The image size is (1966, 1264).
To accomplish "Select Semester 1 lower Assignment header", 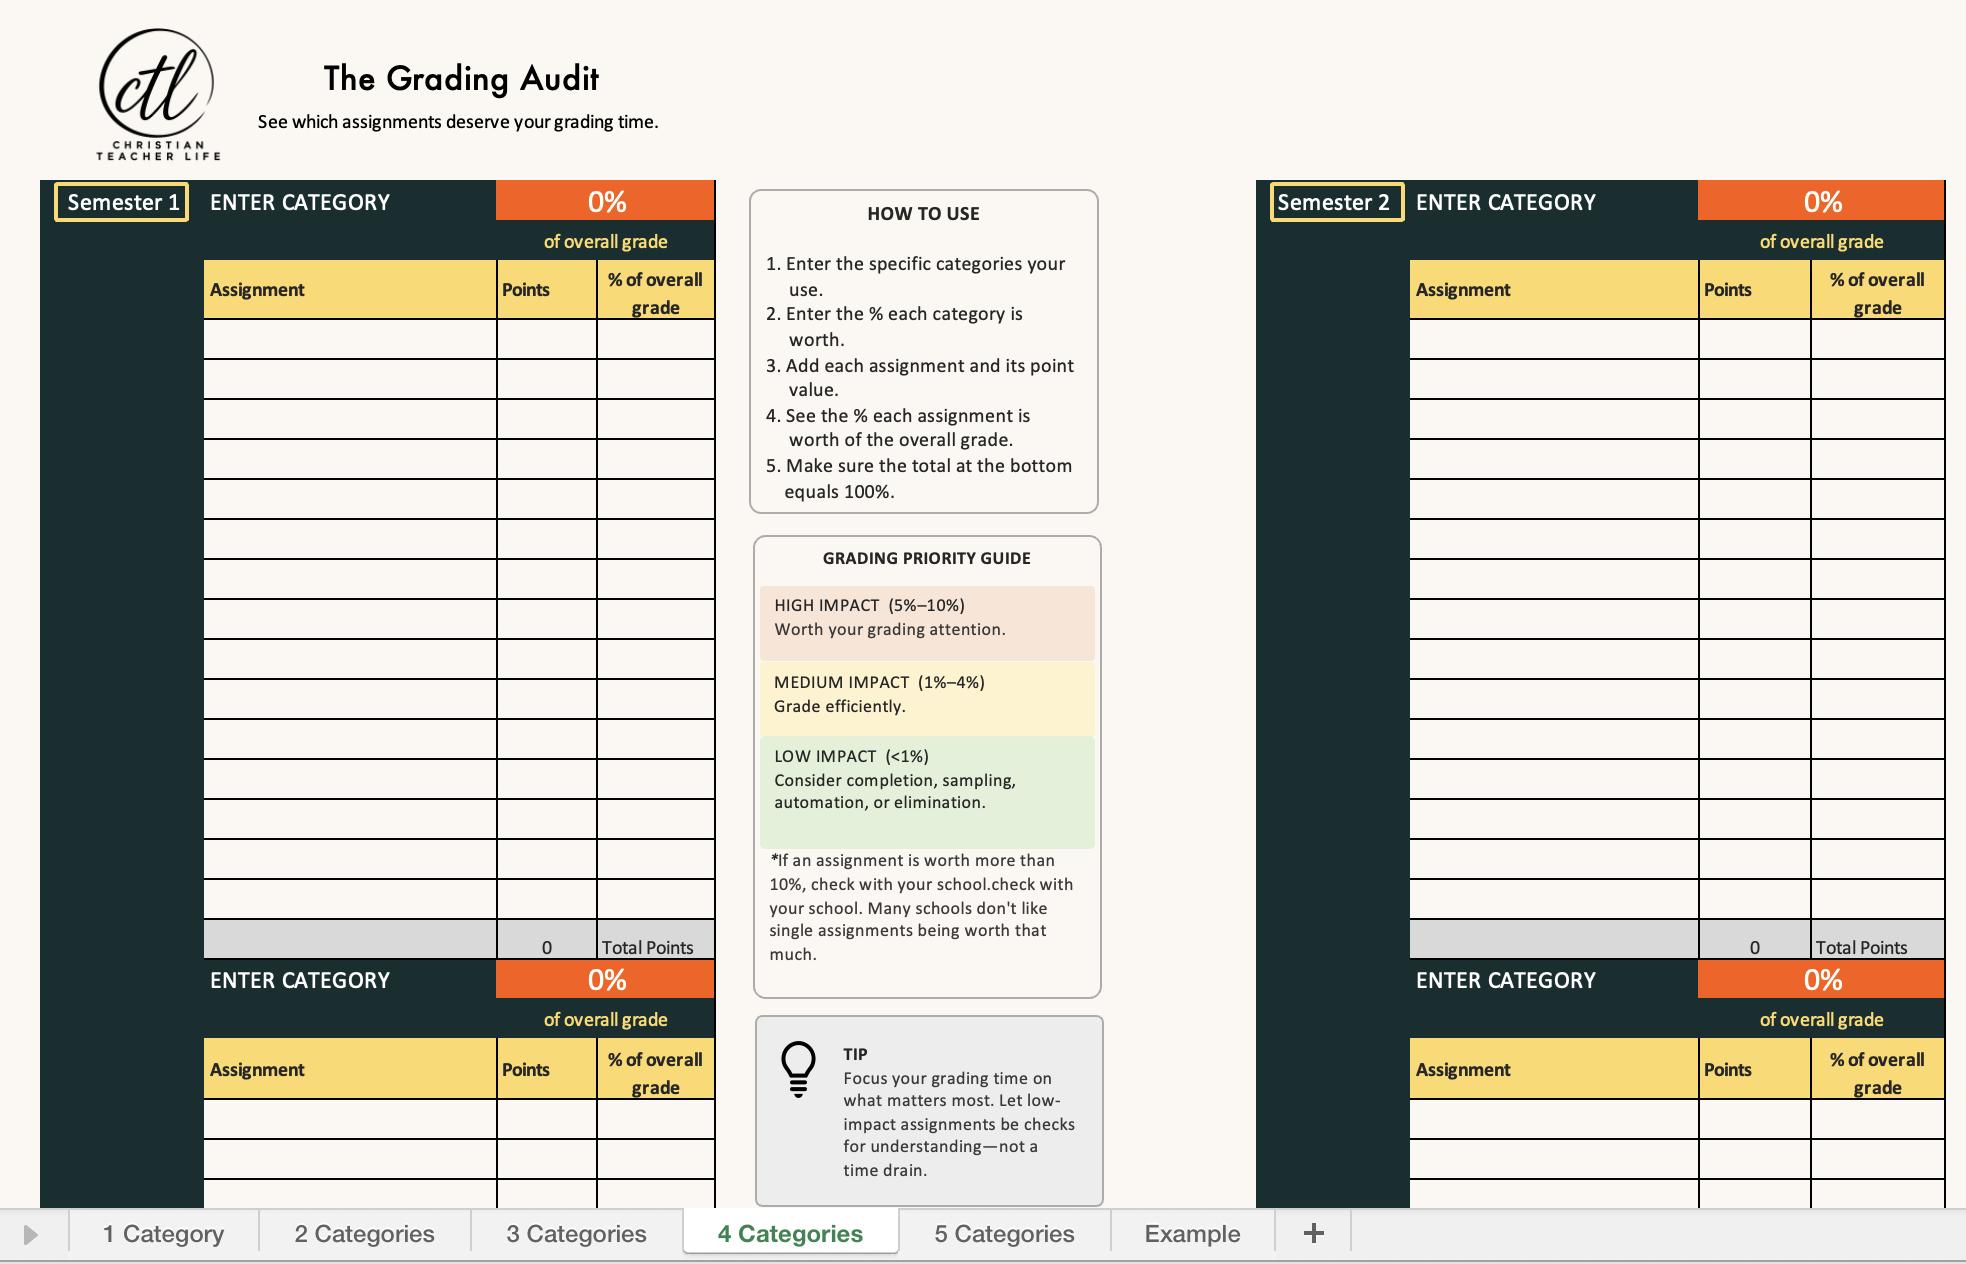I will (x=350, y=1070).
